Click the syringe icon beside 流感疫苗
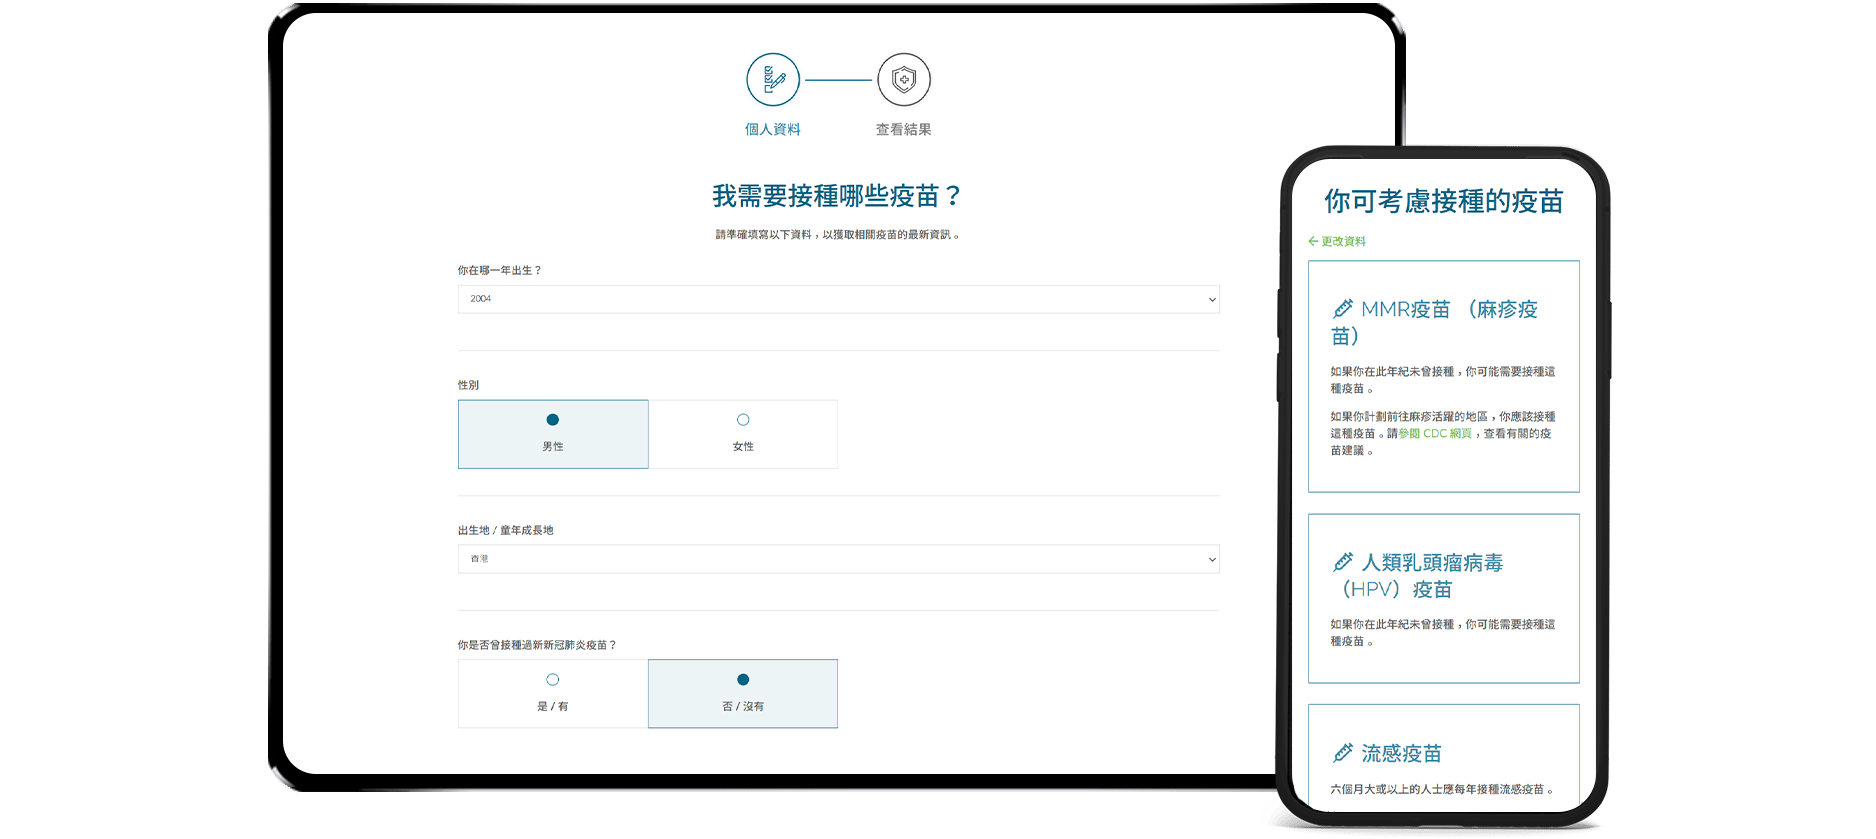This screenshot has width=1876, height=839. (x=1342, y=753)
